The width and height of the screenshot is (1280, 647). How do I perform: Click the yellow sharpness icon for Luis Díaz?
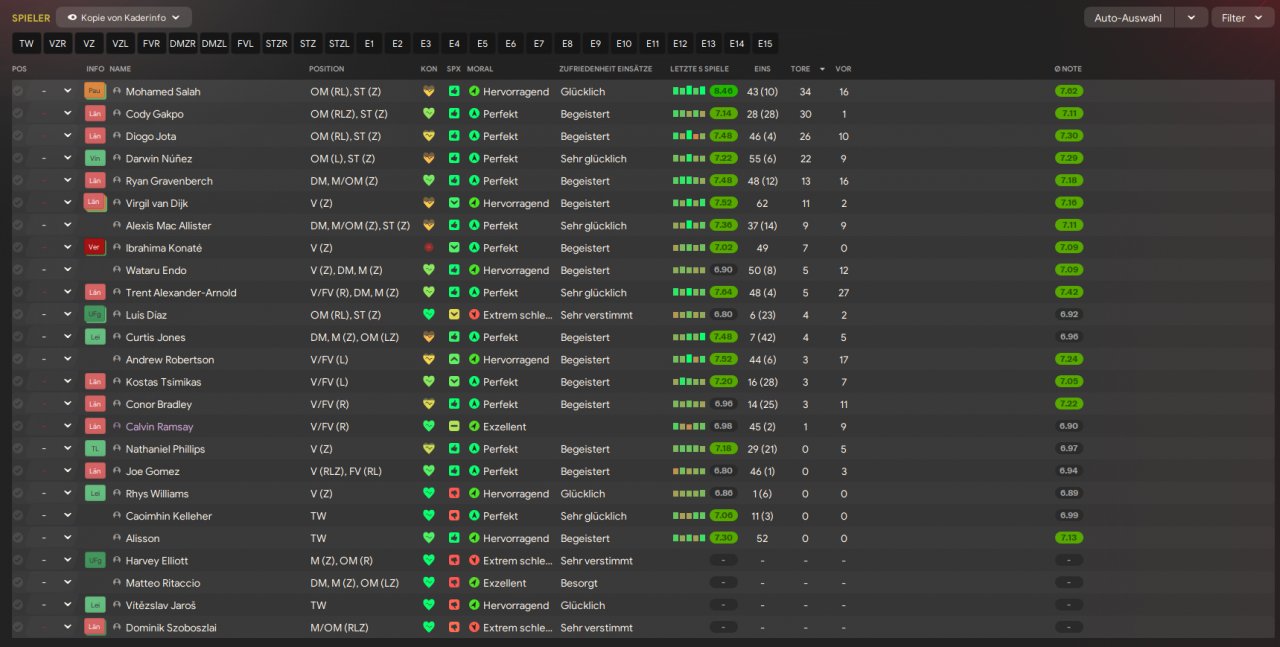coord(454,315)
